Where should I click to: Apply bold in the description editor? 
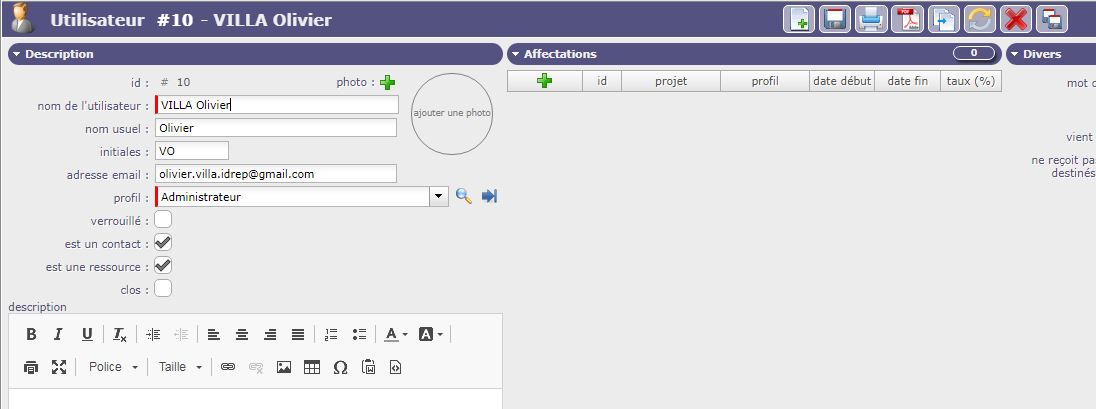click(31, 334)
